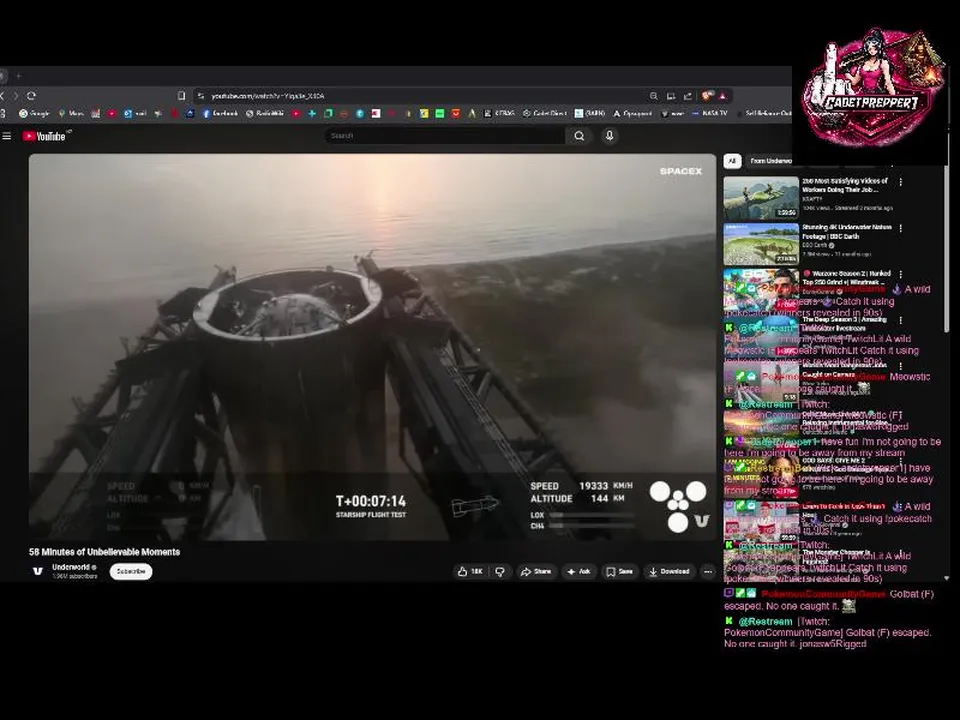960x720 pixels.
Task: Save the video to a playlist
Action: pyautogui.click(x=620, y=571)
